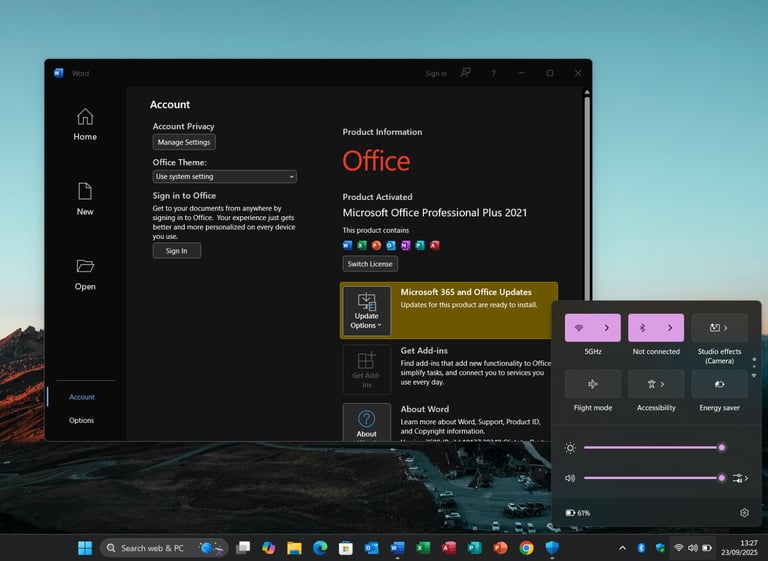Screen dimensions: 768x561
Task: Toggle Wi-Fi in quick settings
Action: [x=579, y=328]
